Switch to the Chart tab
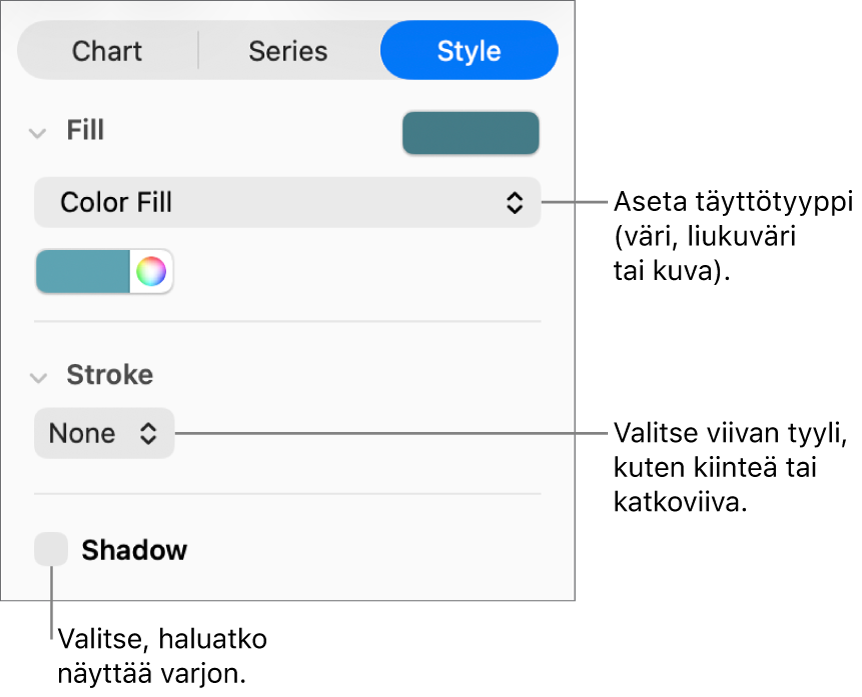862x697 pixels. point(107,51)
